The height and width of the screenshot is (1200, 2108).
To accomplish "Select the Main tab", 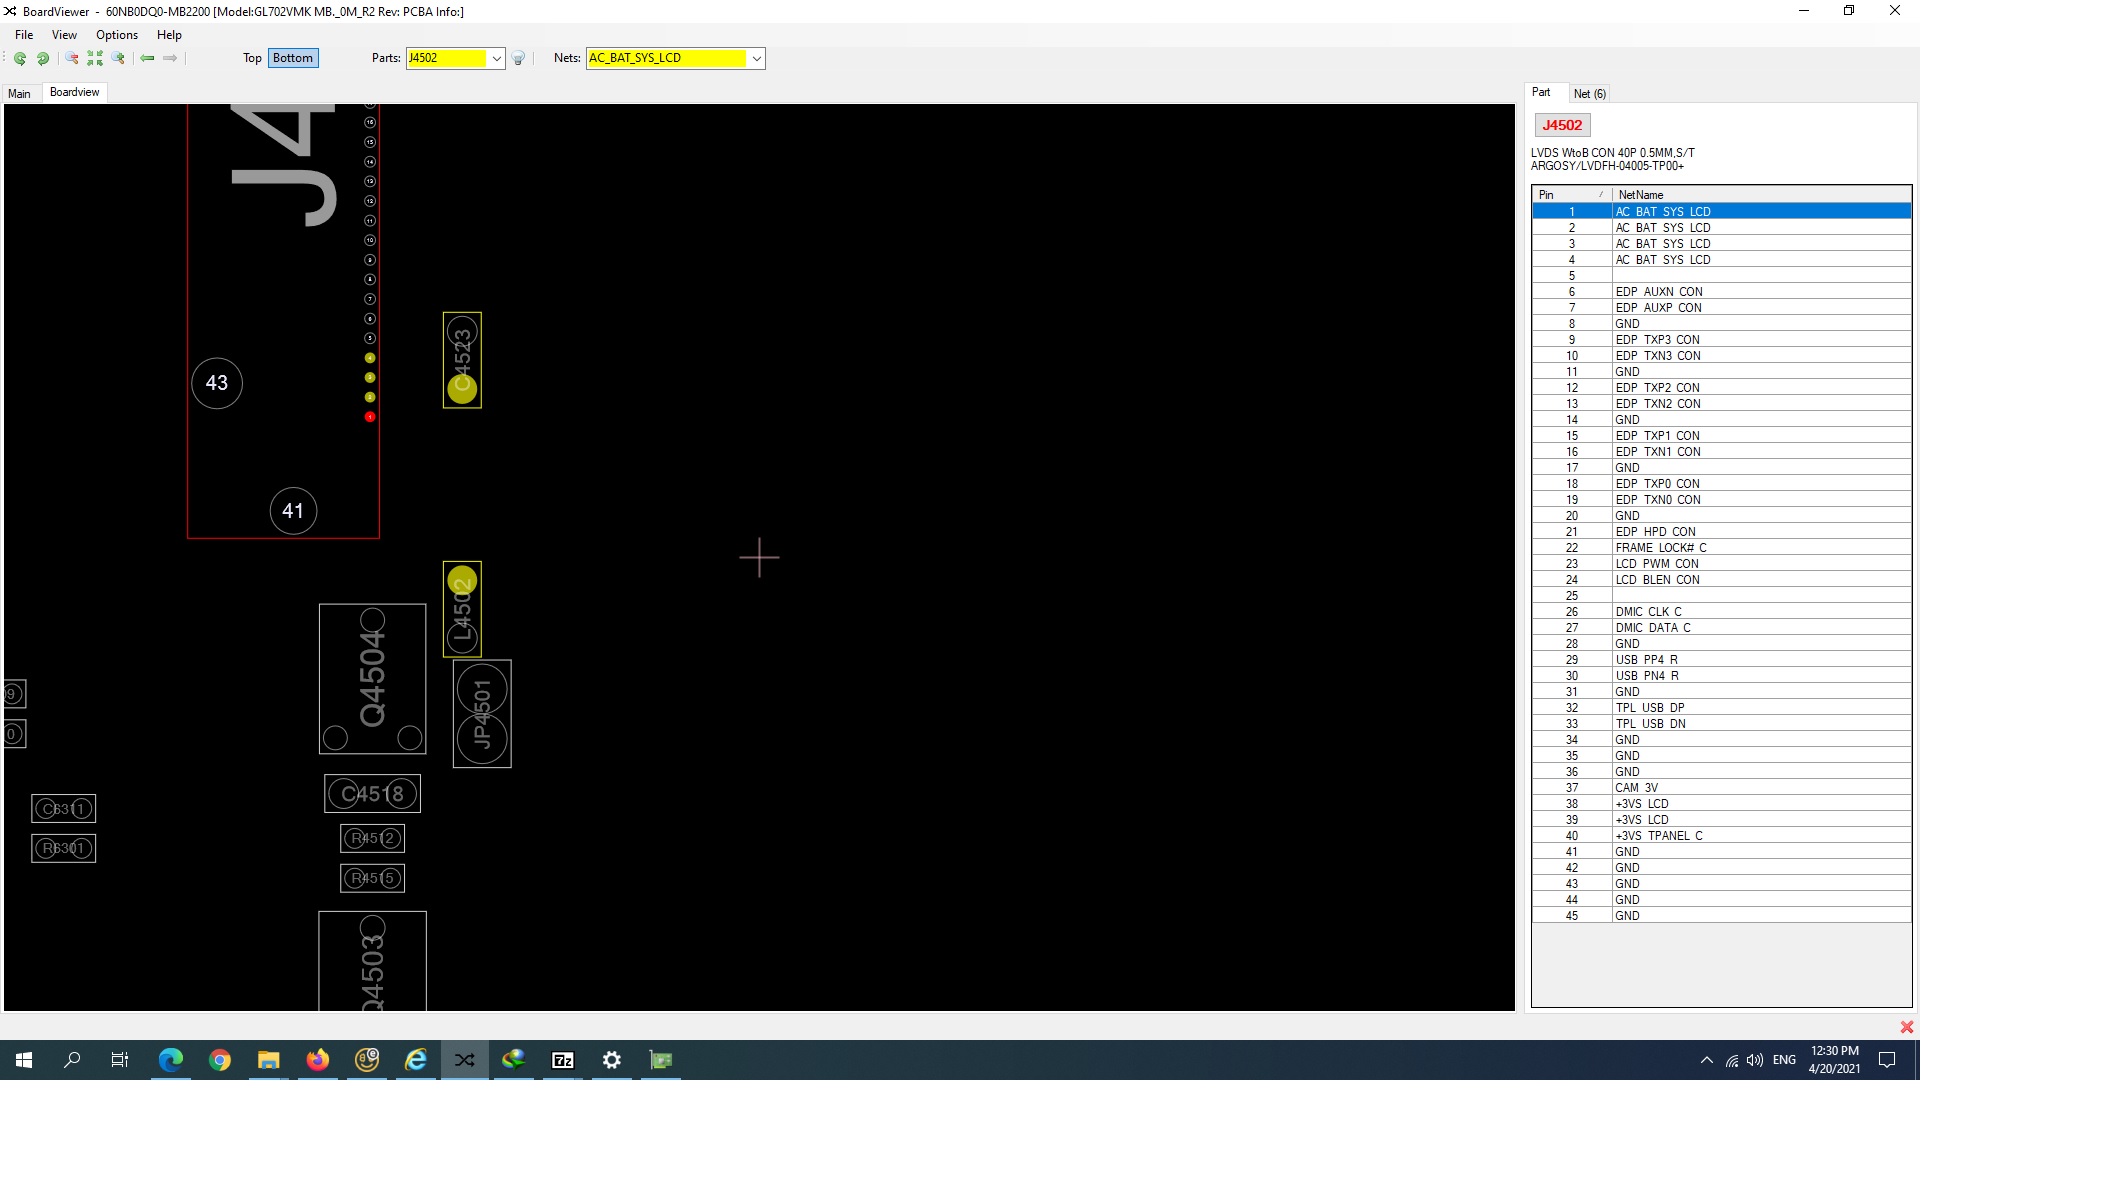I will pyautogui.click(x=19, y=94).
